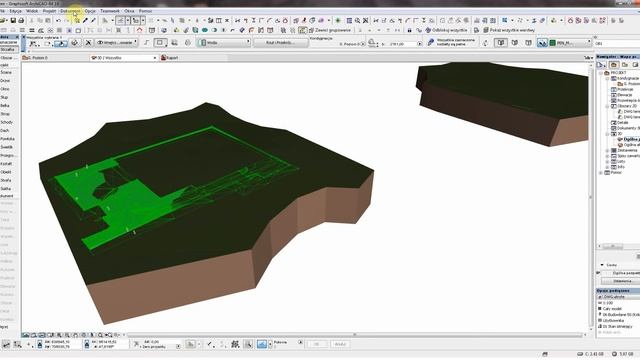The height and width of the screenshot is (360, 640).
Task: Click Odblokuj wszystkie button
Action: pyautogui.click(x=446, y=30)
